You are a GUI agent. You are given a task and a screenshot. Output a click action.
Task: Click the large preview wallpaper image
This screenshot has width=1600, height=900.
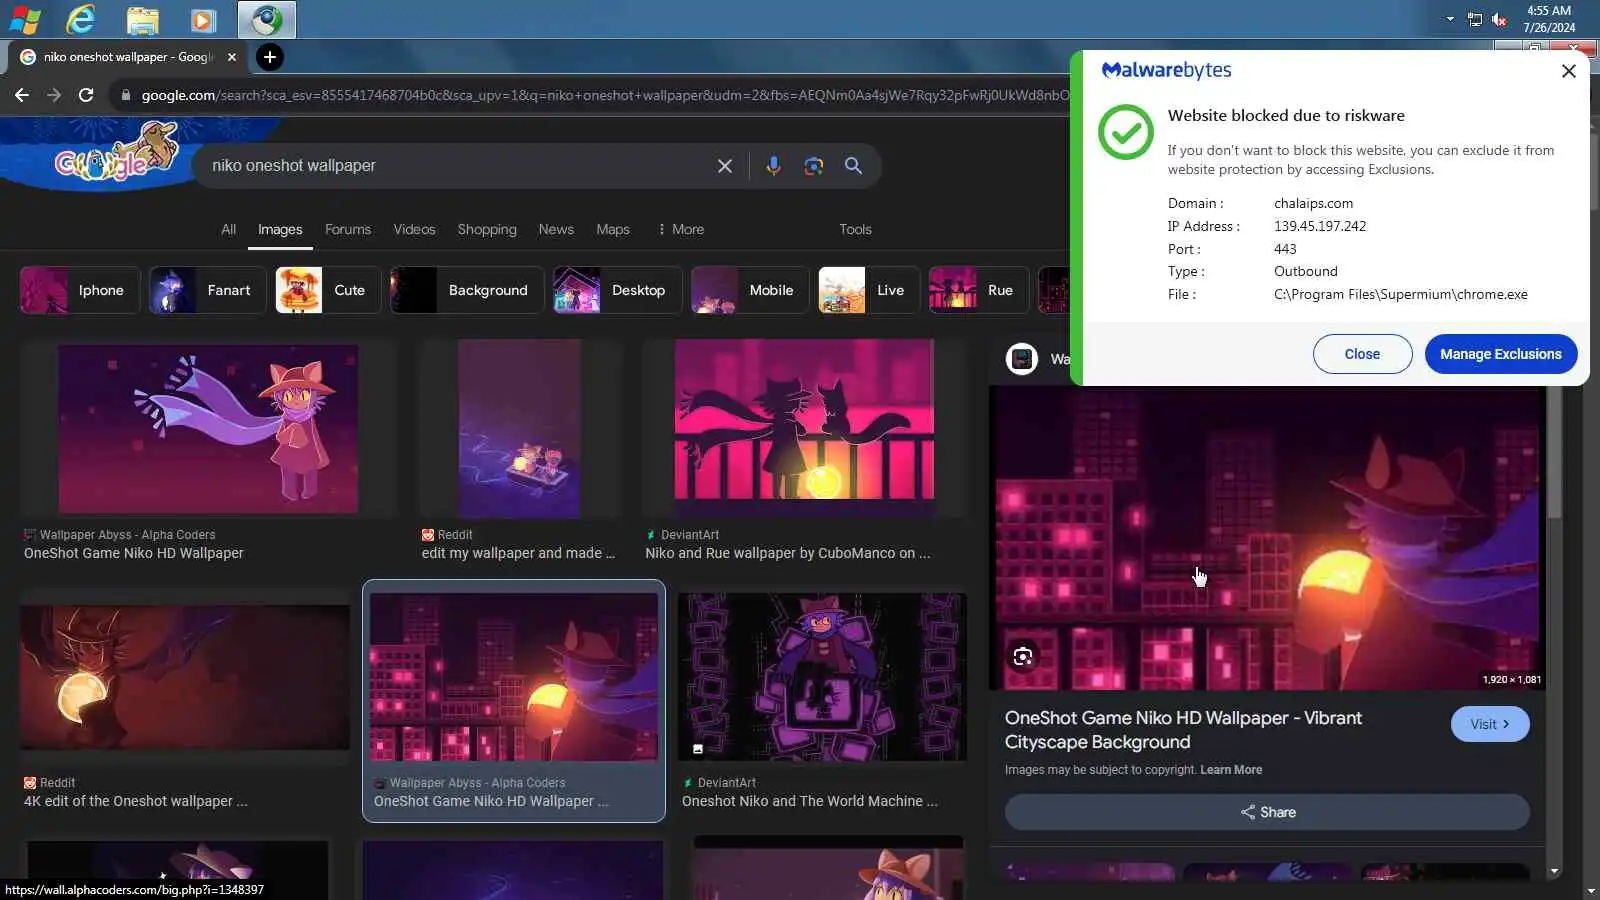(x=1267, y=538)
